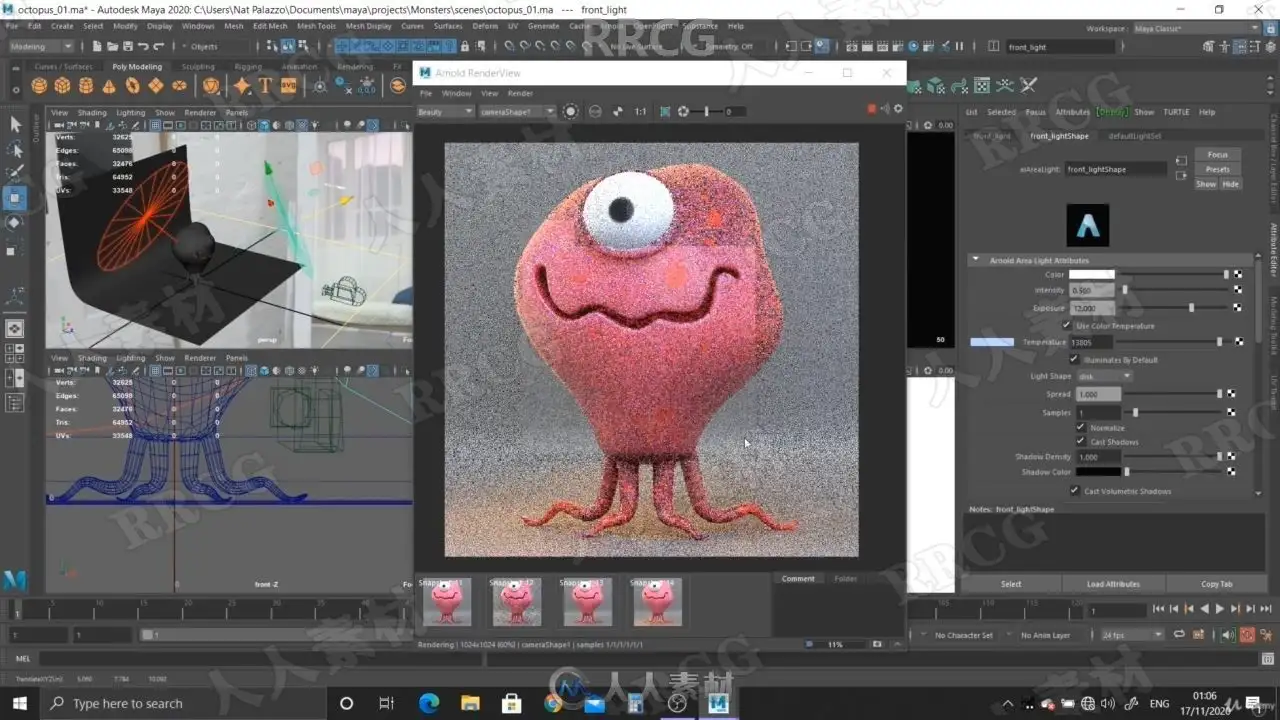
Task: Click the polygon type text tool icon
Action: [265, 86]
